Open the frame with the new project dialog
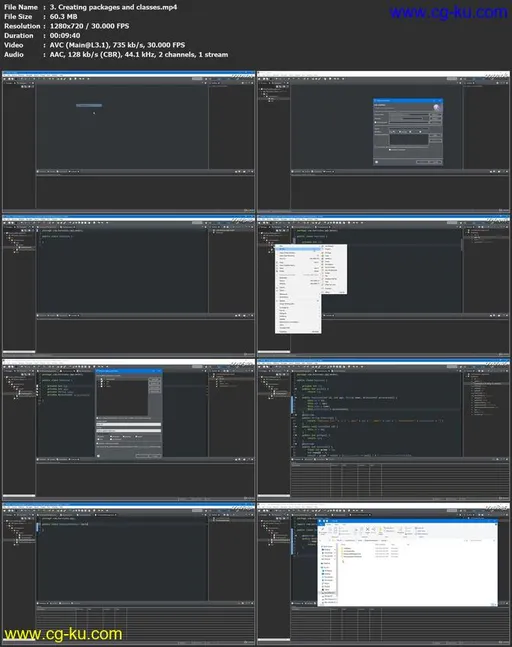Viewport: 512px width, 647px height. click(383, 142)
